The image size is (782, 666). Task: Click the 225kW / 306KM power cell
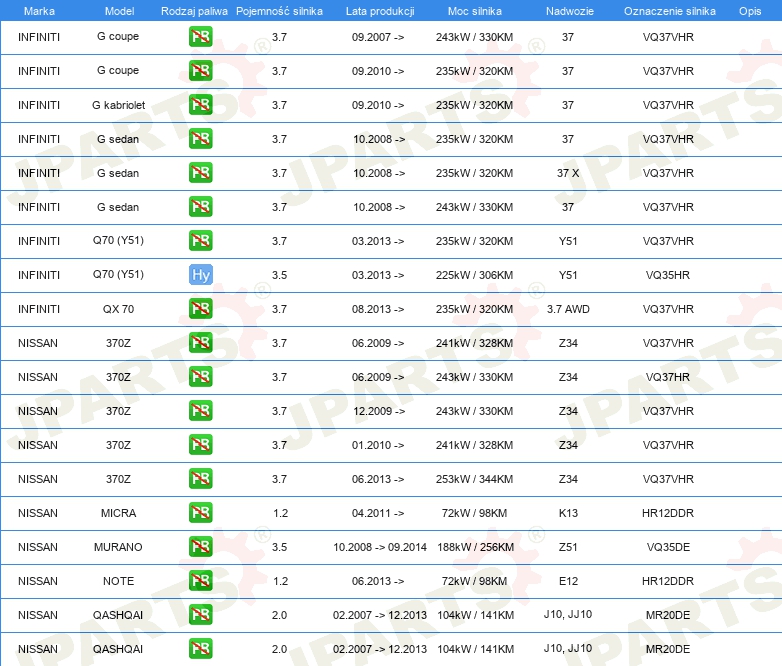click(474, 274)
